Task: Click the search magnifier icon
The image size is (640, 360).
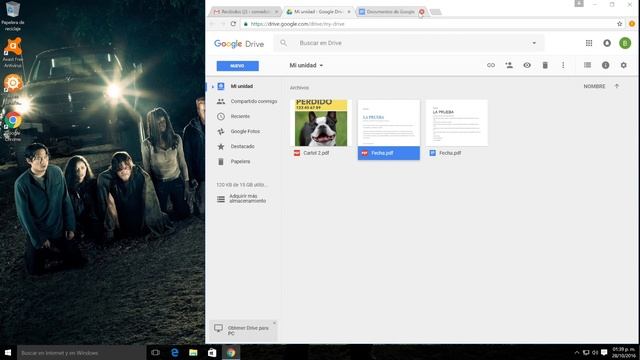Action: click(x=283, y=43)
